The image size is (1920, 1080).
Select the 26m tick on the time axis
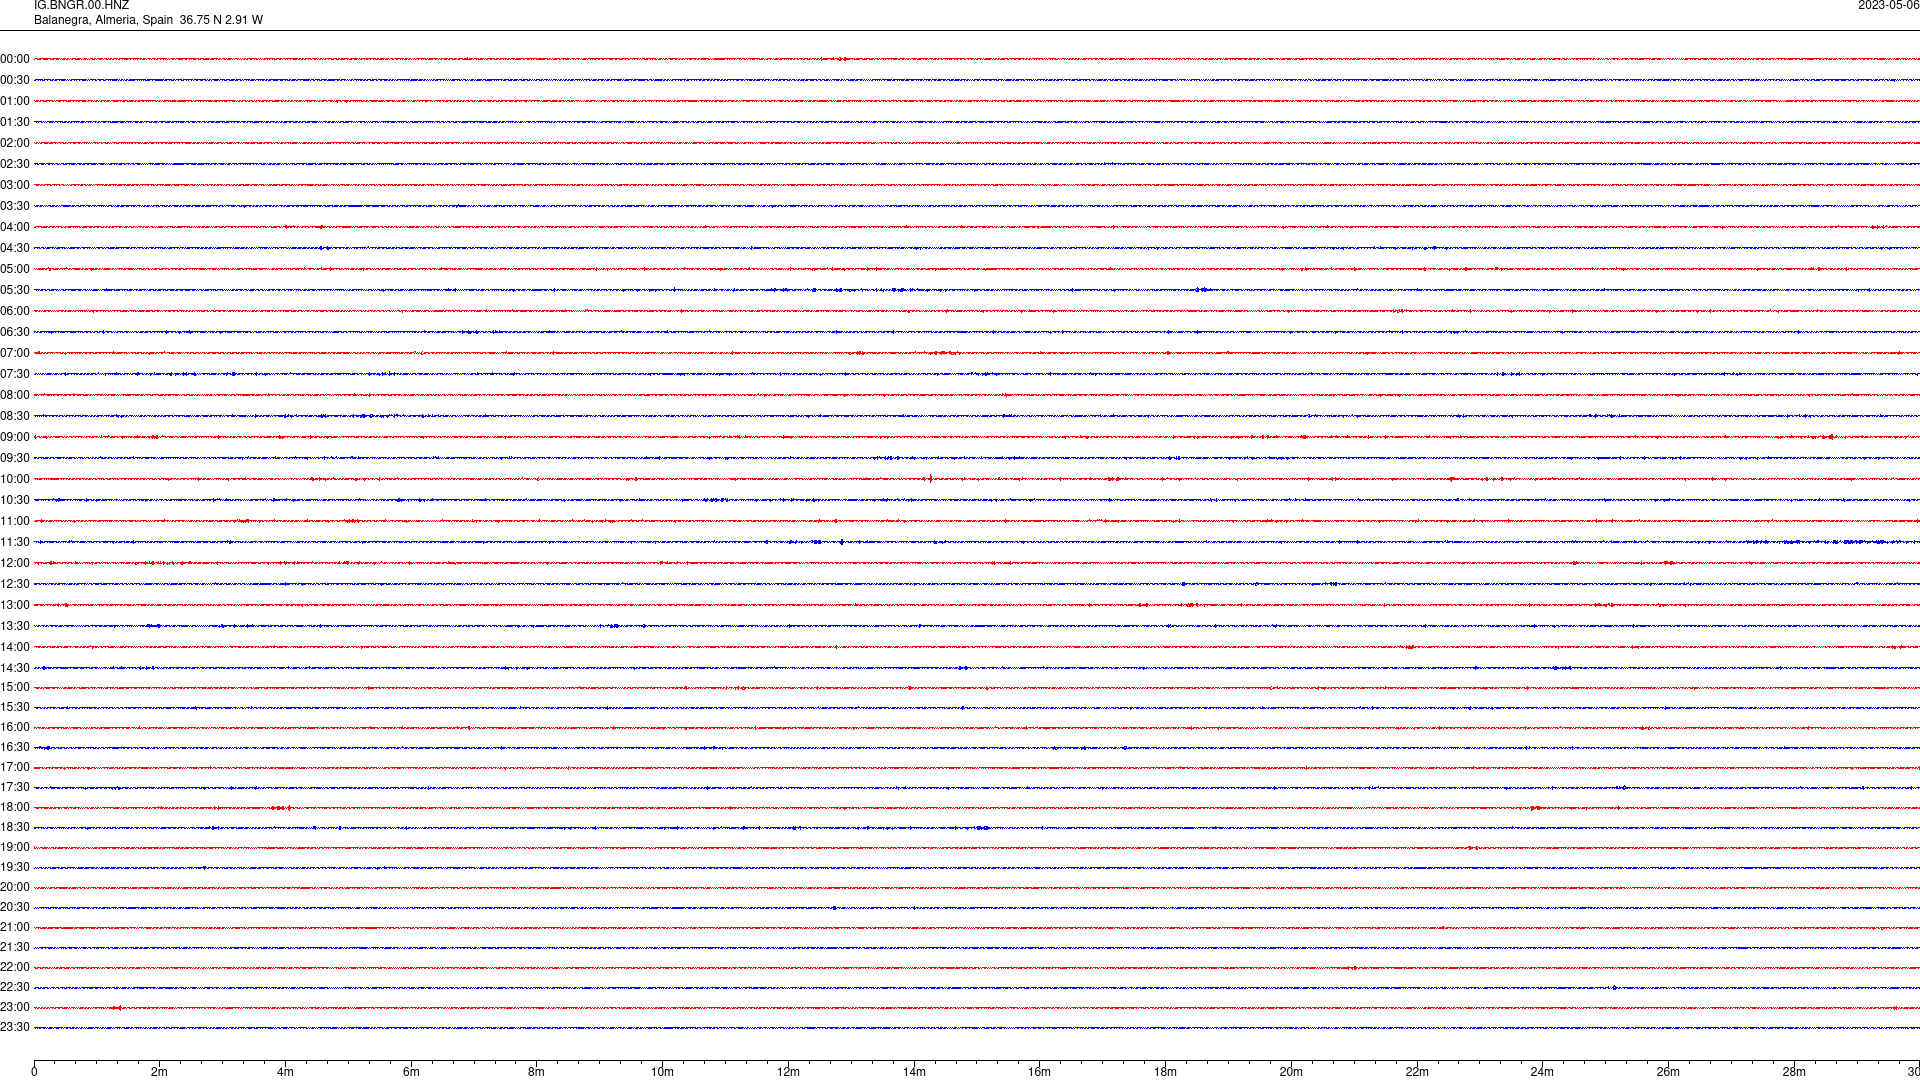click(x=1668, y=1072)
